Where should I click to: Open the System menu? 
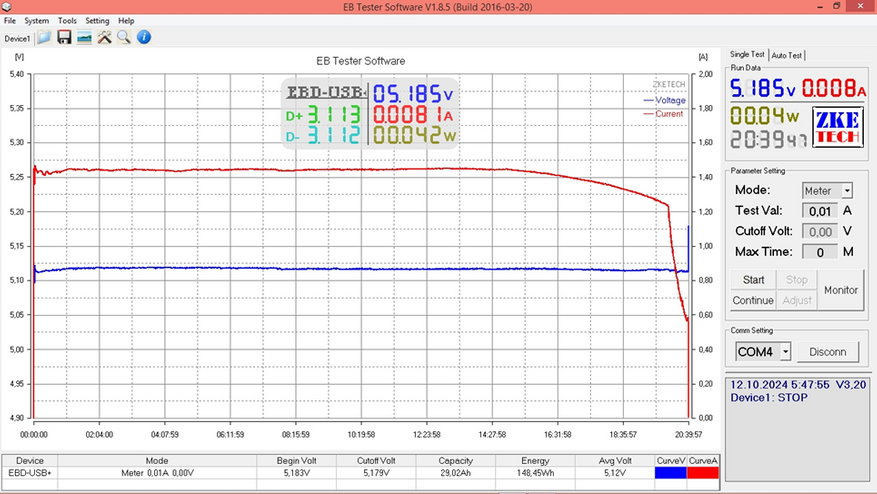pos(36,21)
